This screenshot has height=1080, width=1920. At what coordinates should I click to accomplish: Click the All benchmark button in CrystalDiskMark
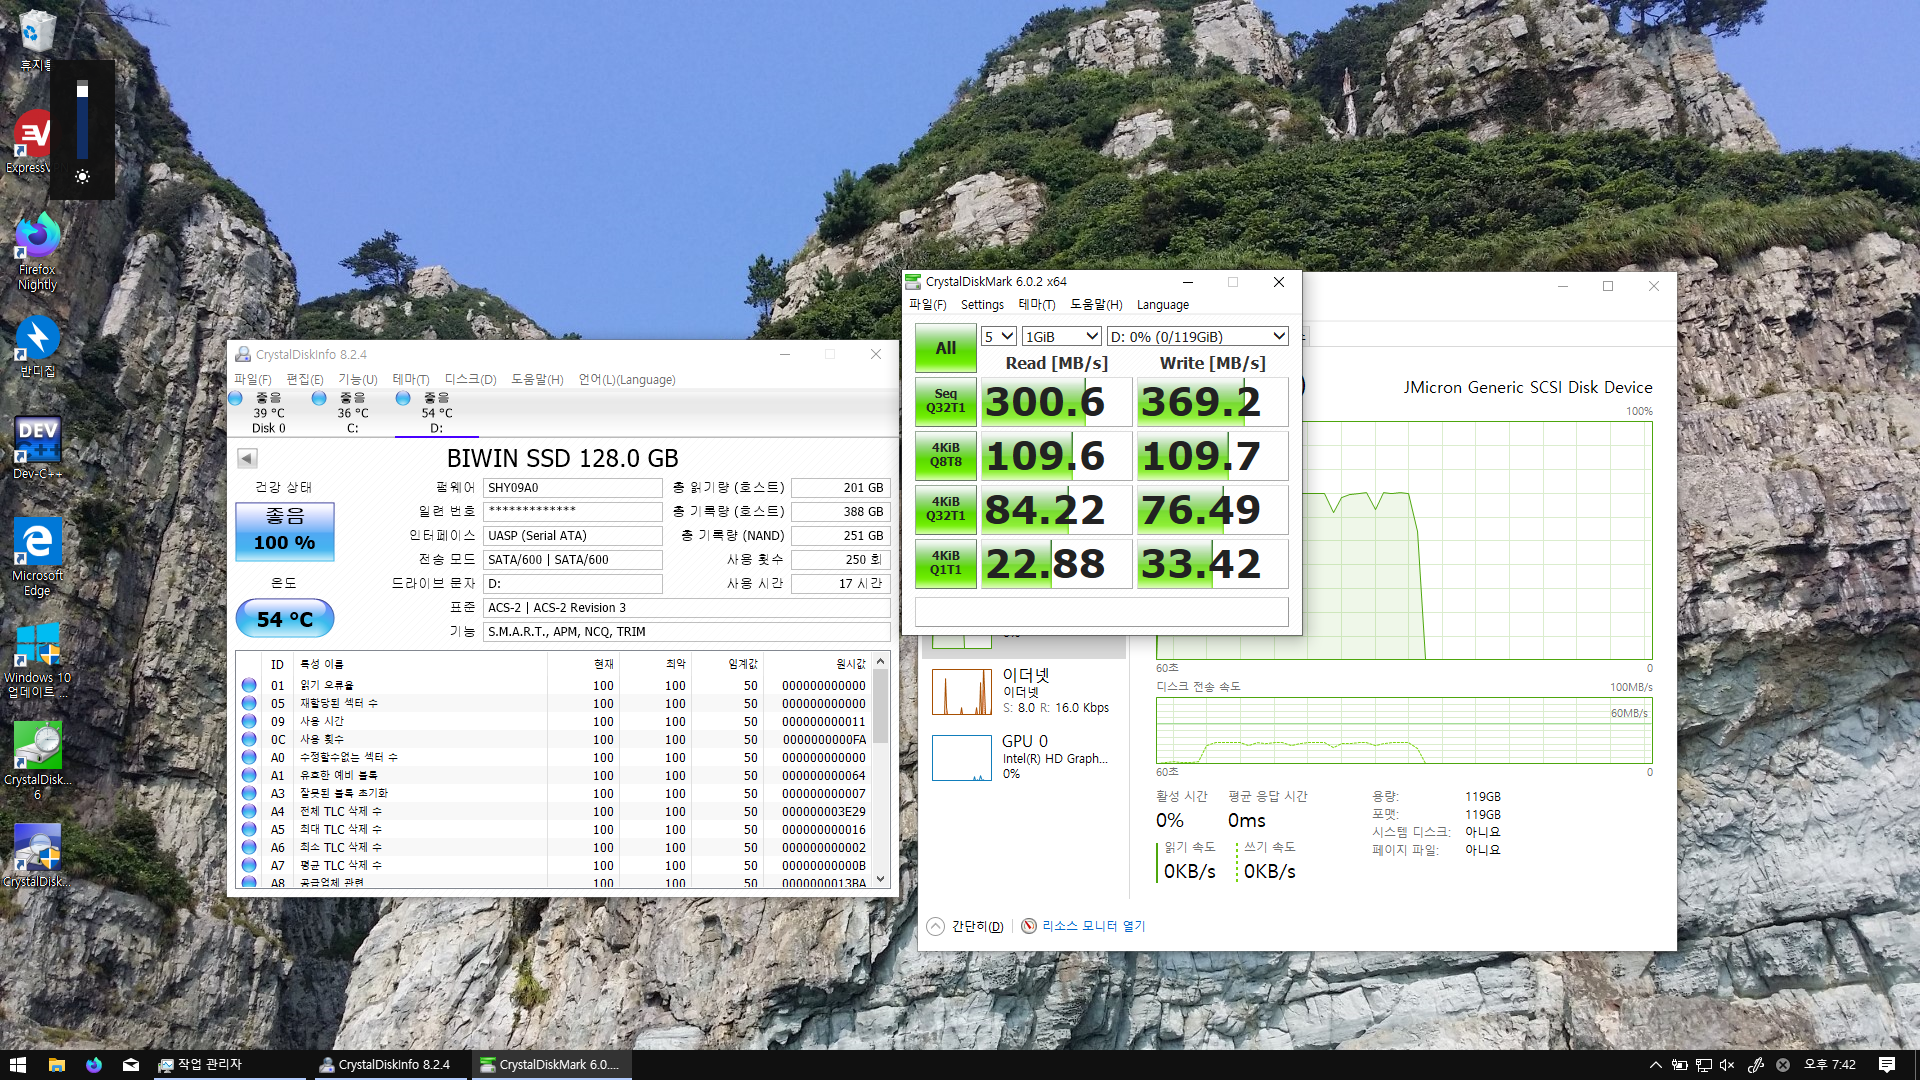(945, 348)
